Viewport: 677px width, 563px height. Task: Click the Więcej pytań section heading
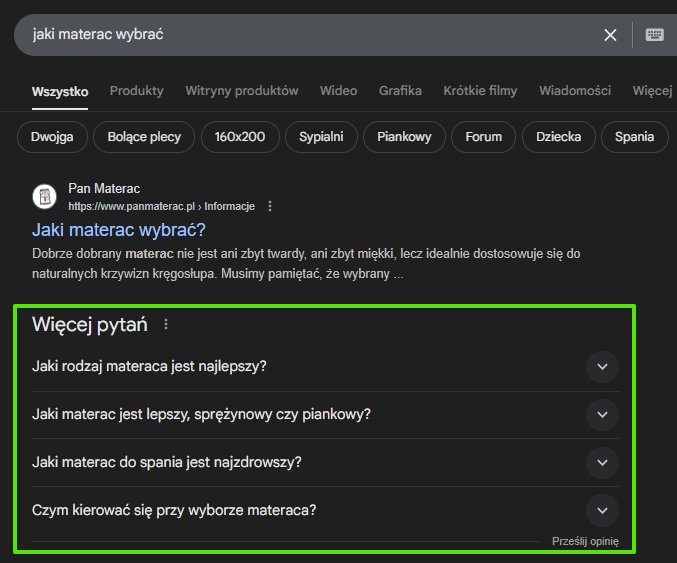coord(90,325)
